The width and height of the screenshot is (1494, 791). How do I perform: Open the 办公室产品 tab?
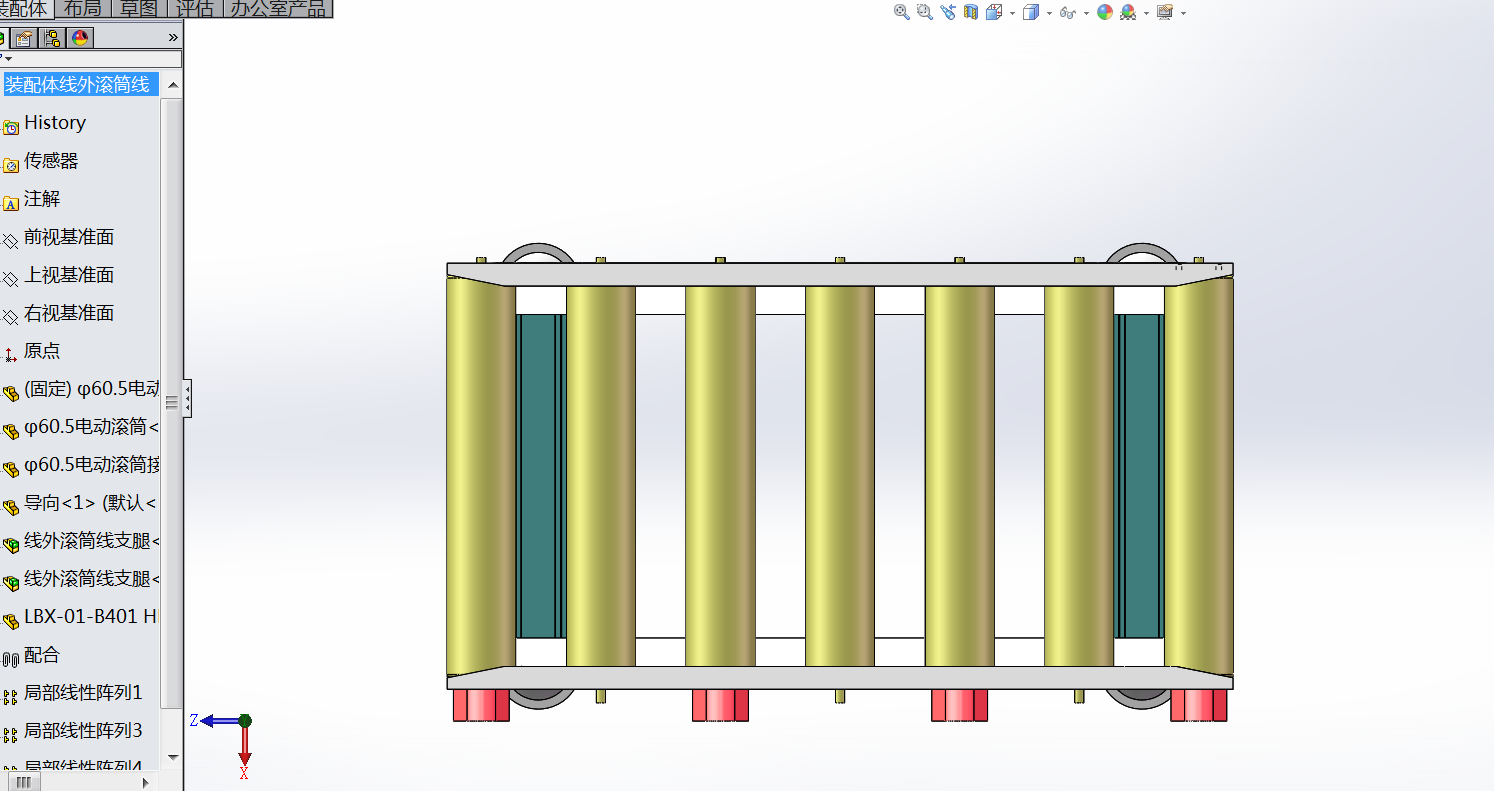click(x=278, y=9)
